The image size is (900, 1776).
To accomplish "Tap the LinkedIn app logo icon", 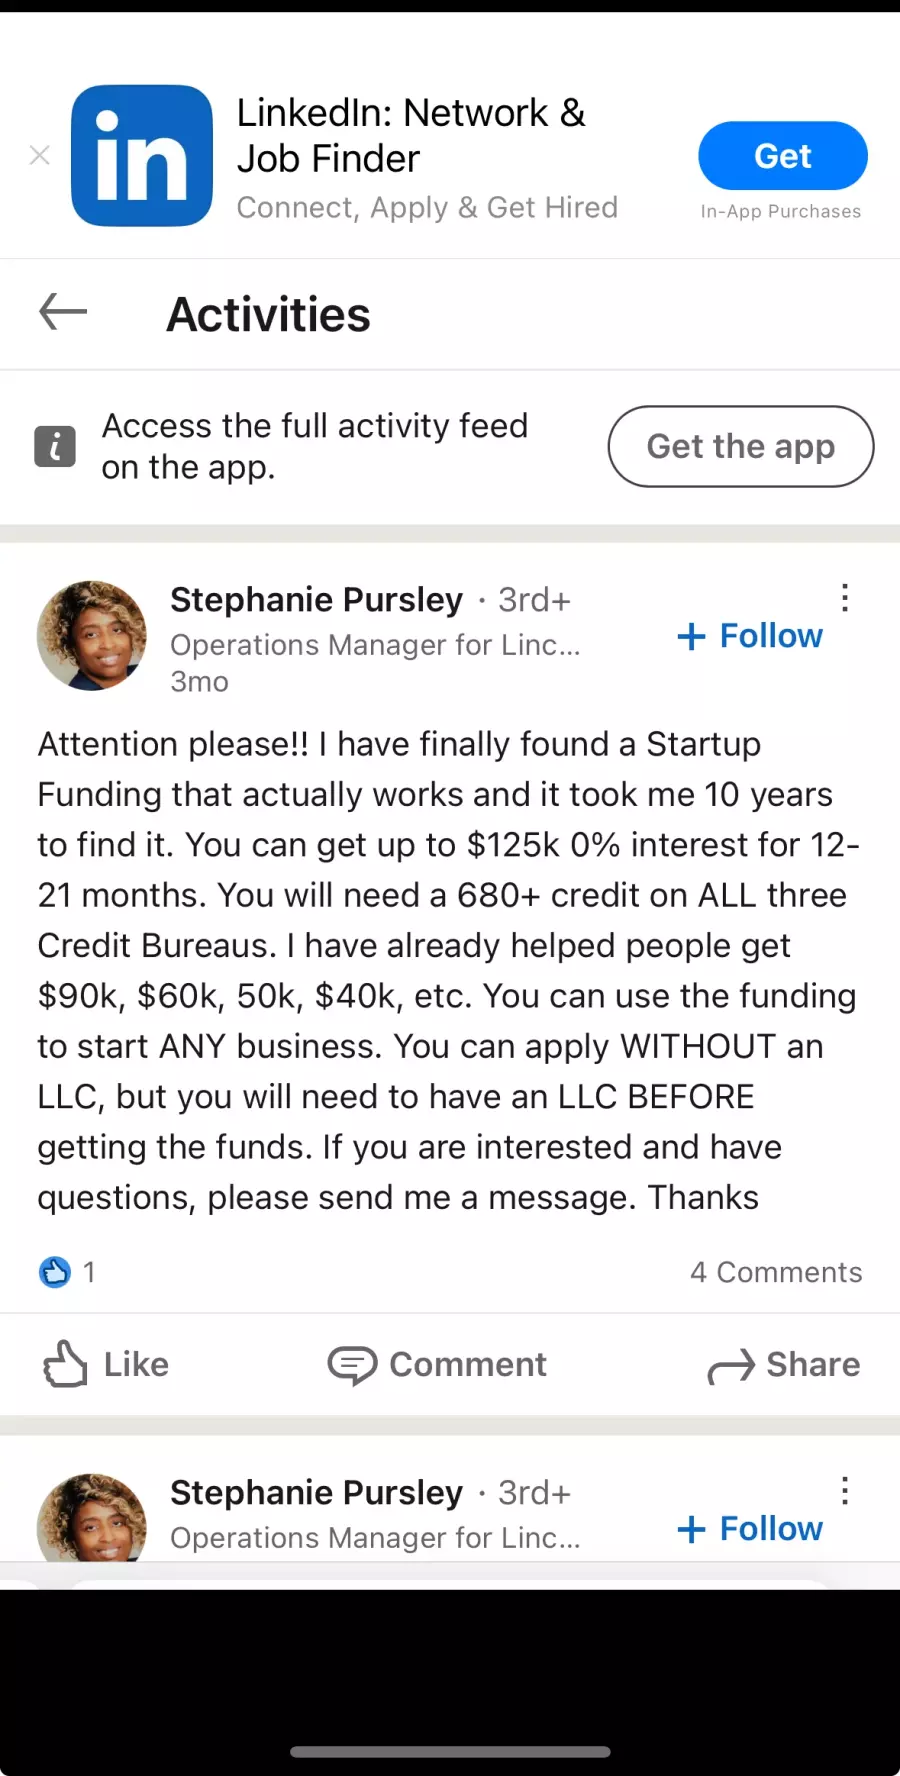I will 142,156.
